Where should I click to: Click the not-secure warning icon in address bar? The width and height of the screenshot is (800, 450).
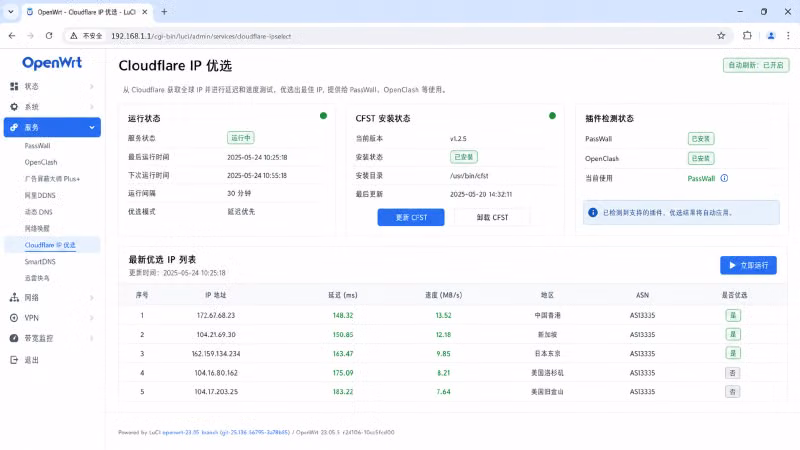(73, 36)
